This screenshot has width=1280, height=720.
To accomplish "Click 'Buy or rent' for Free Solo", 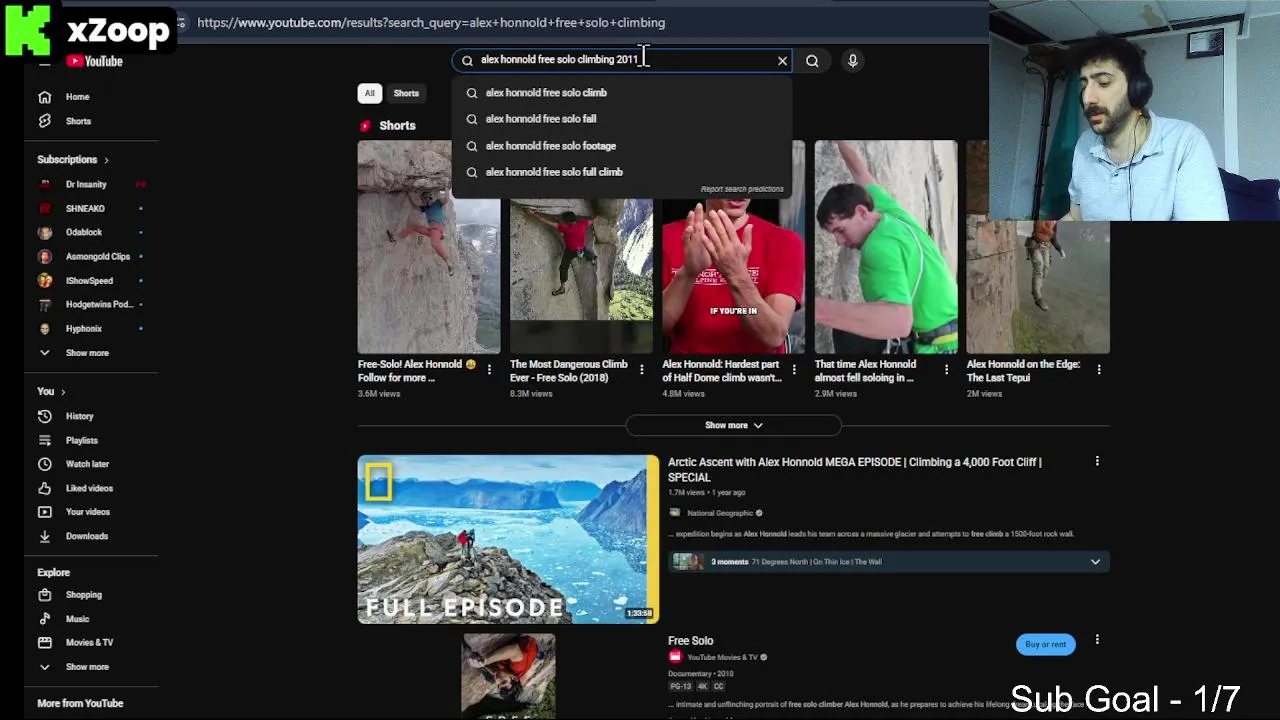I will (x=1045, y=645).
